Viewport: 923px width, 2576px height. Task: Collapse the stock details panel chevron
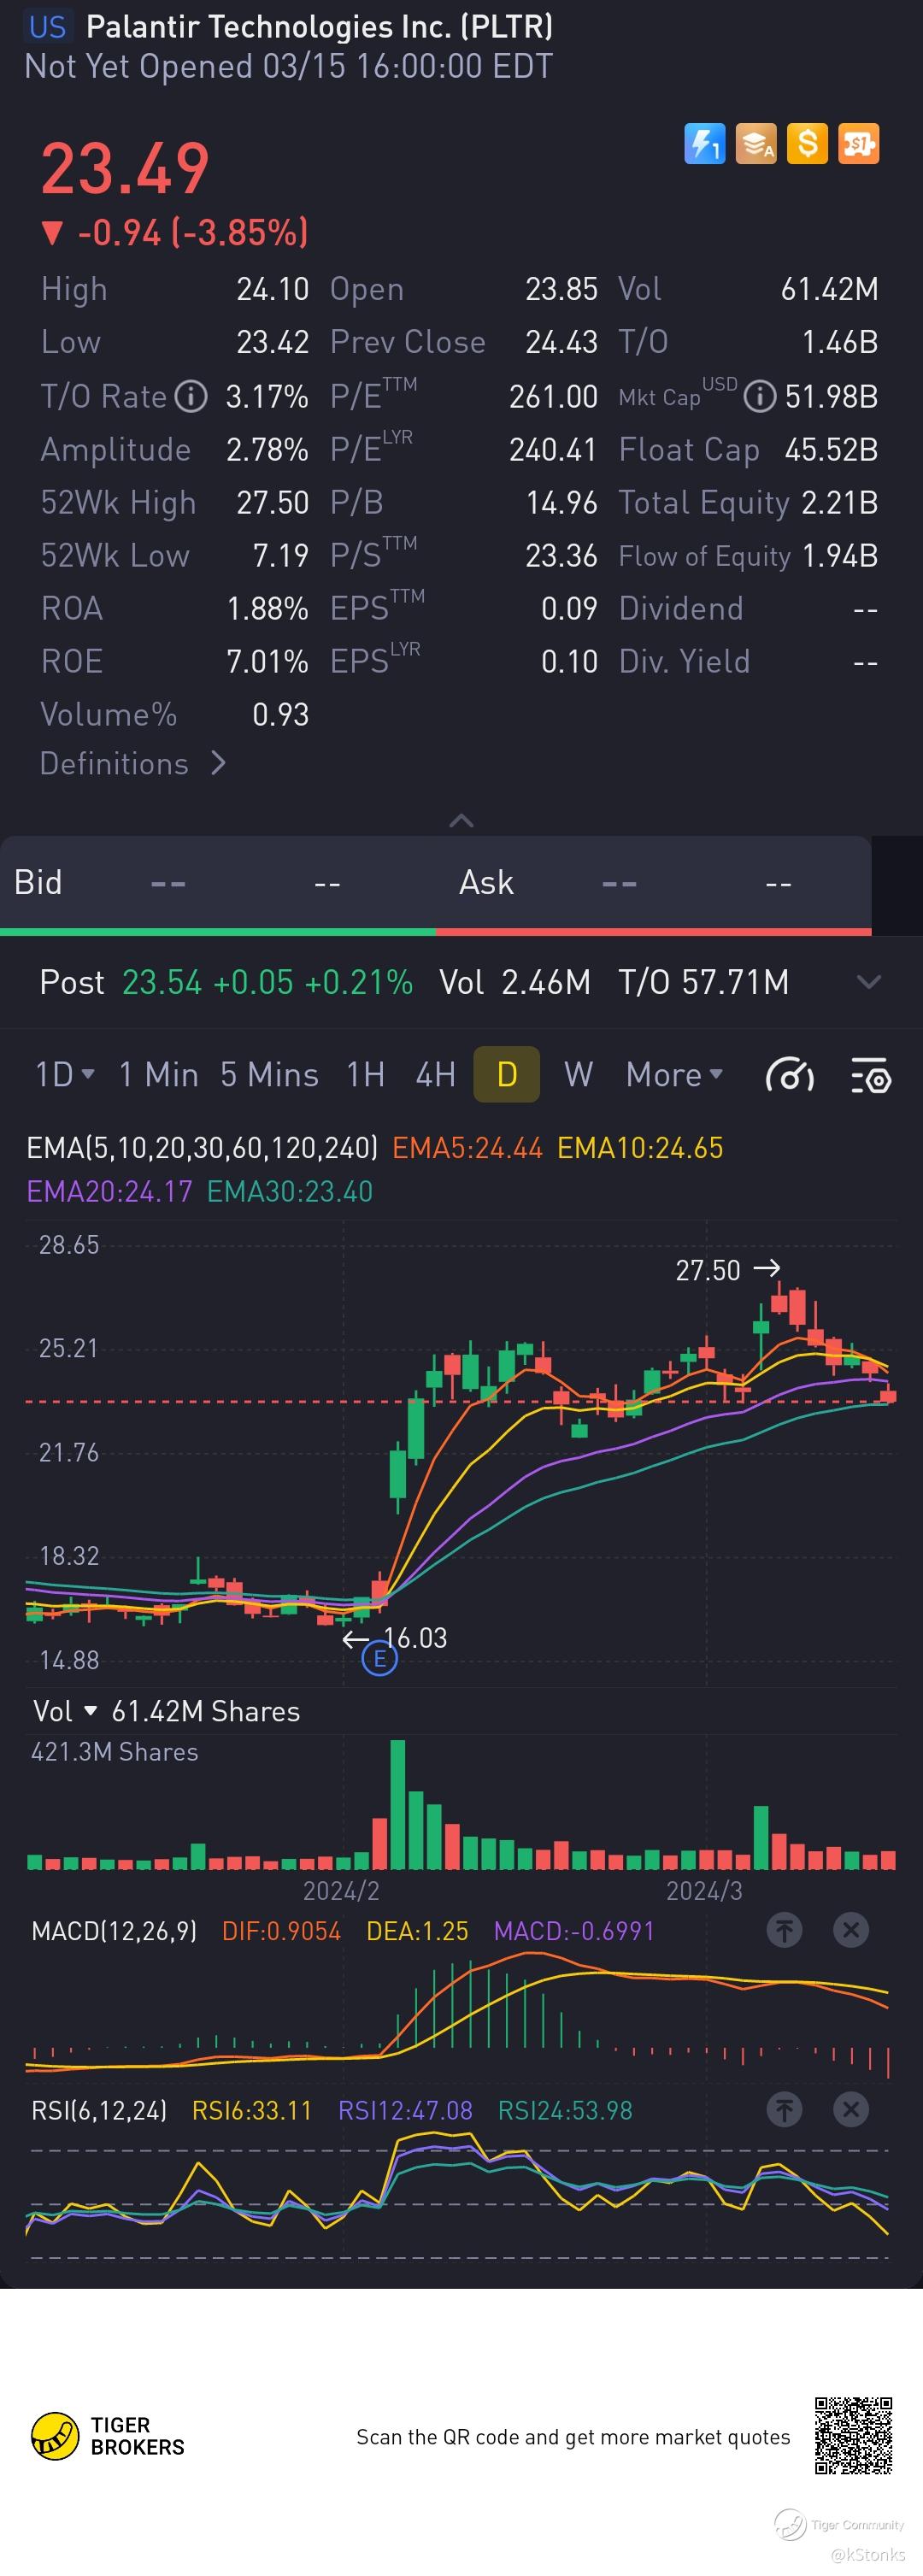[461, 821]
